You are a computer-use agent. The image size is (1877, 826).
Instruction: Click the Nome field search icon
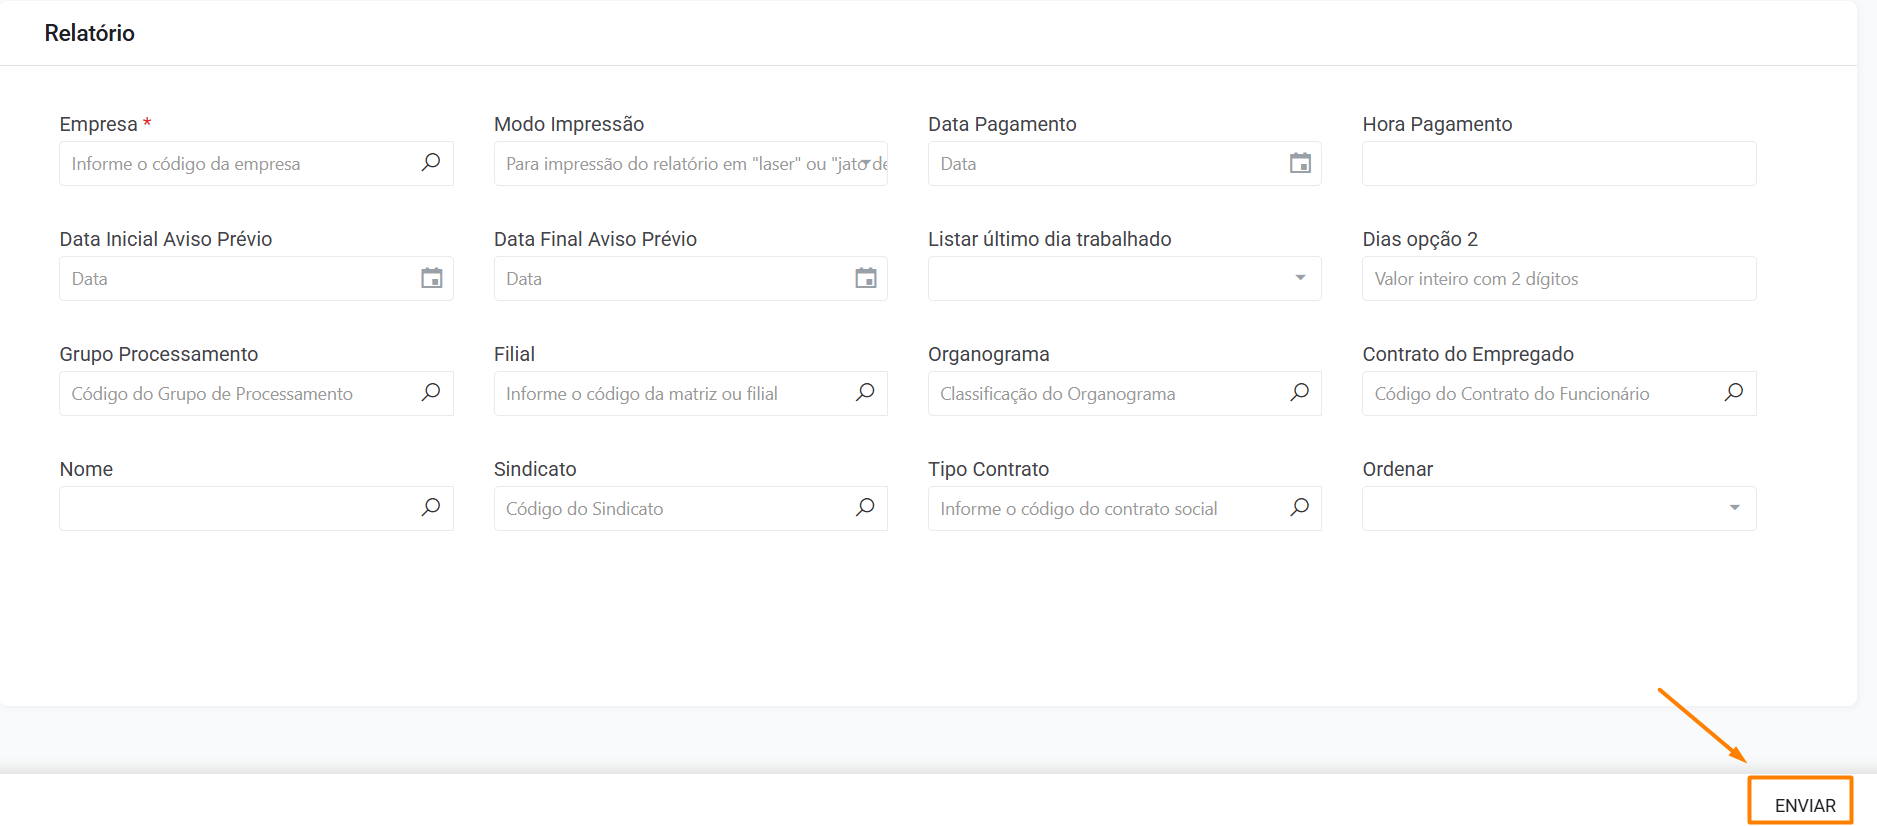click(x=431, y=508)
